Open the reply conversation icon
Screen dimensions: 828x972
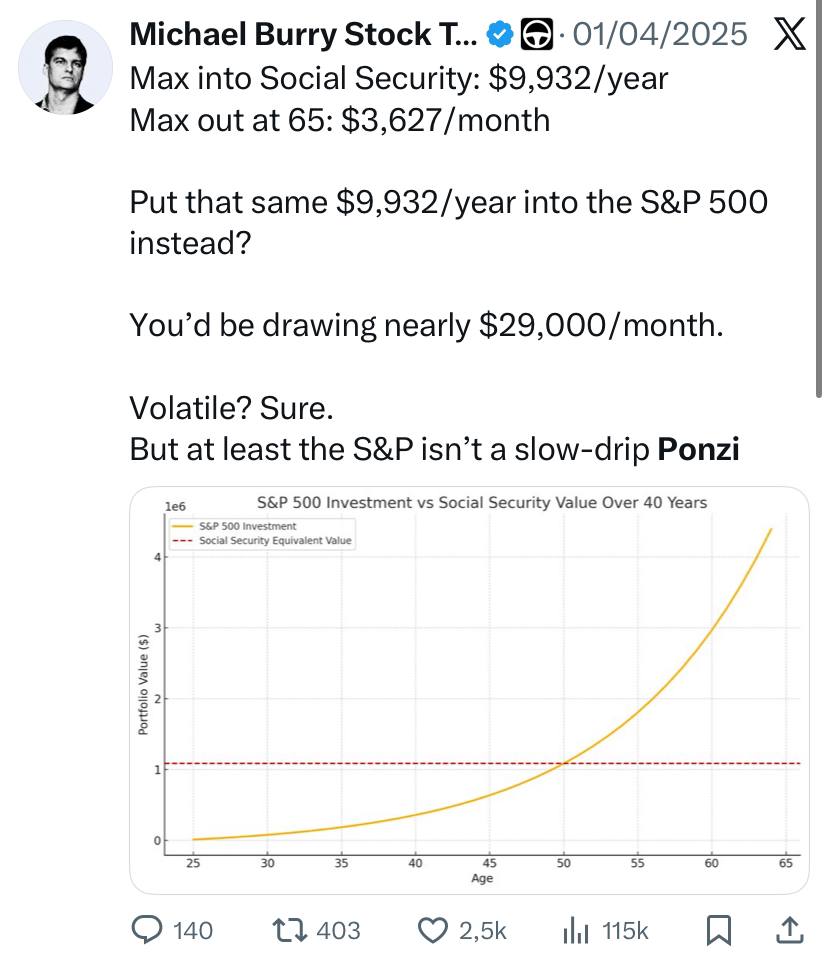(149, 931)
